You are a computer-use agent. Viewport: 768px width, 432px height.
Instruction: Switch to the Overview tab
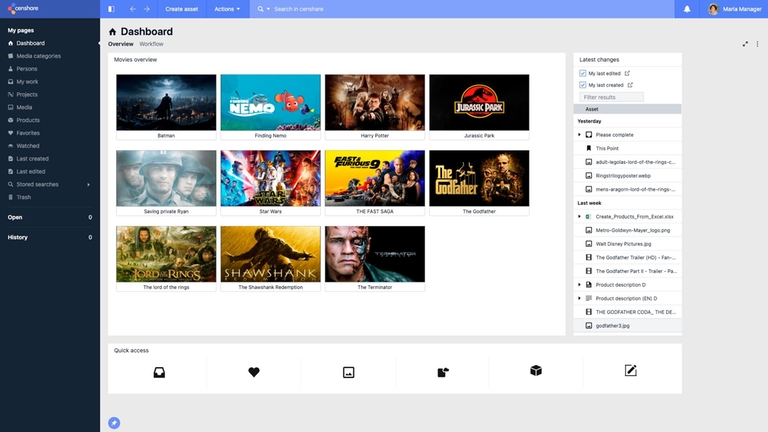point(120,44)
